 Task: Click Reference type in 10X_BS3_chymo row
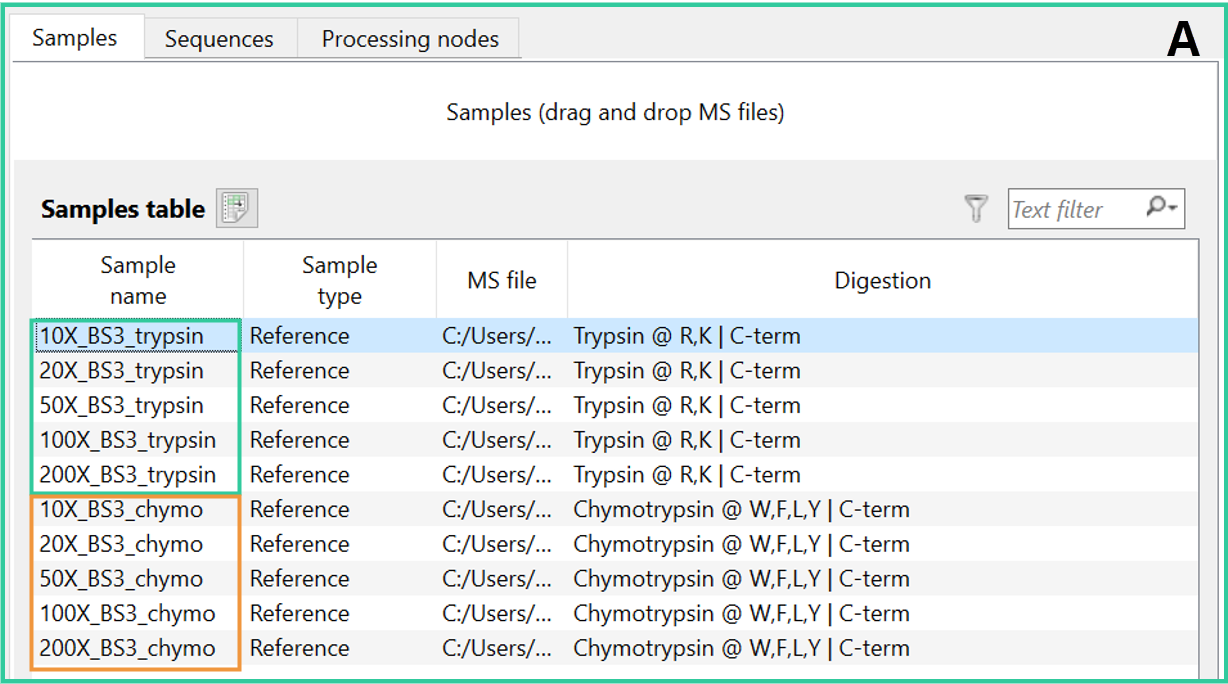point(300,510)
